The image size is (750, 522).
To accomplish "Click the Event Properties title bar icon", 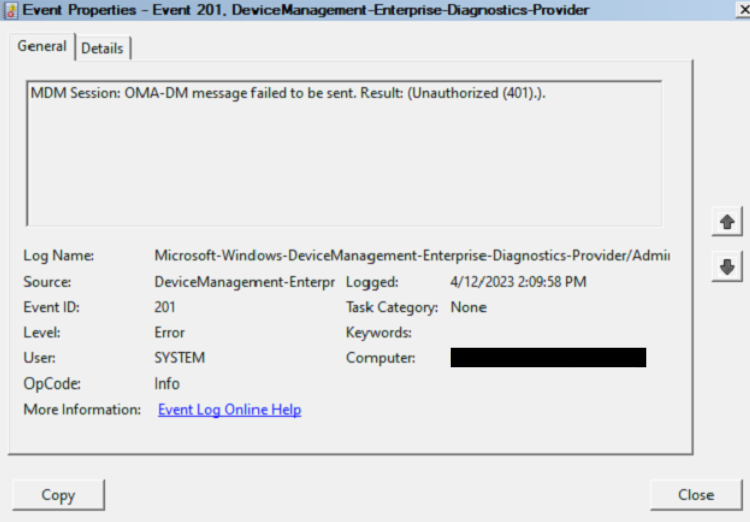I will tap(11, 10).
